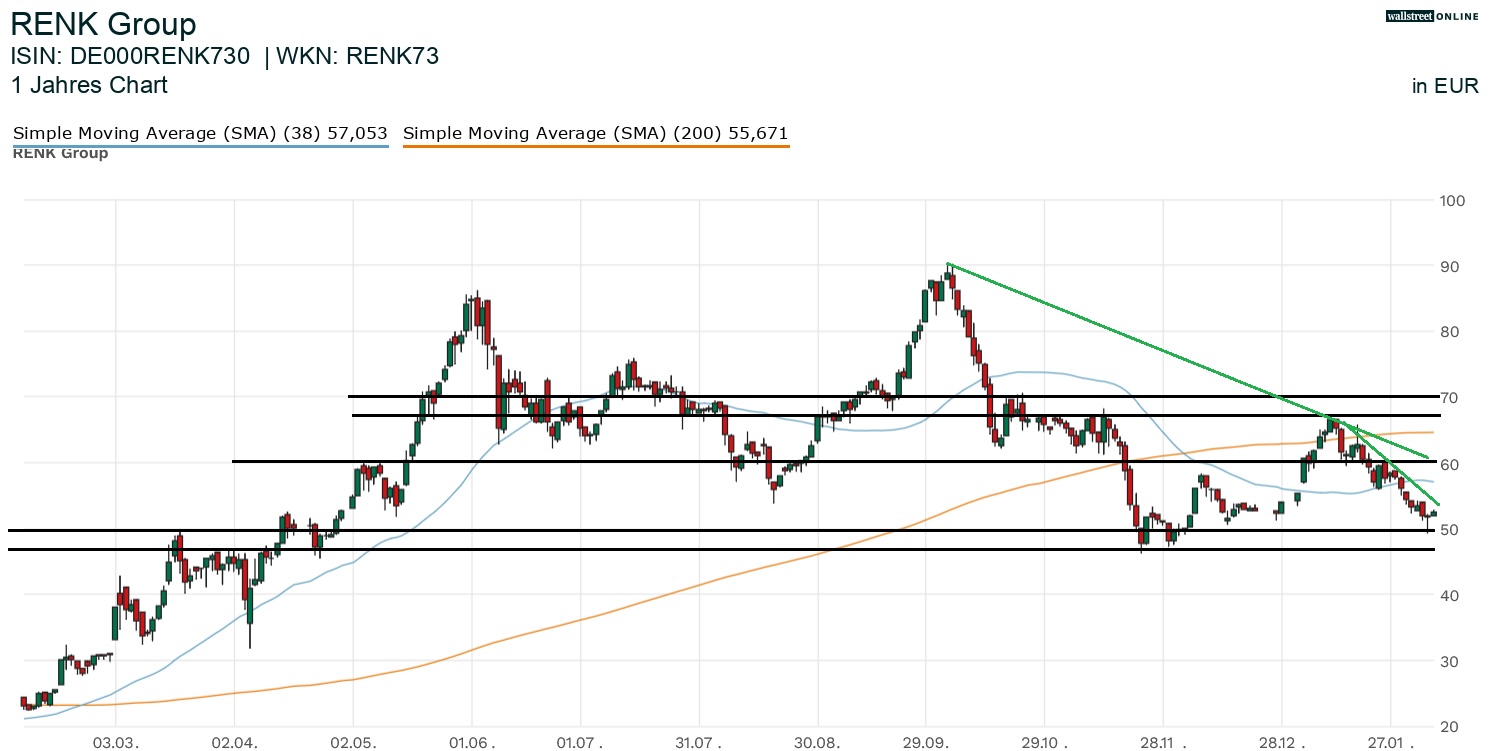Click the 03.03. date on the x-axis

(x=116, y=744)
